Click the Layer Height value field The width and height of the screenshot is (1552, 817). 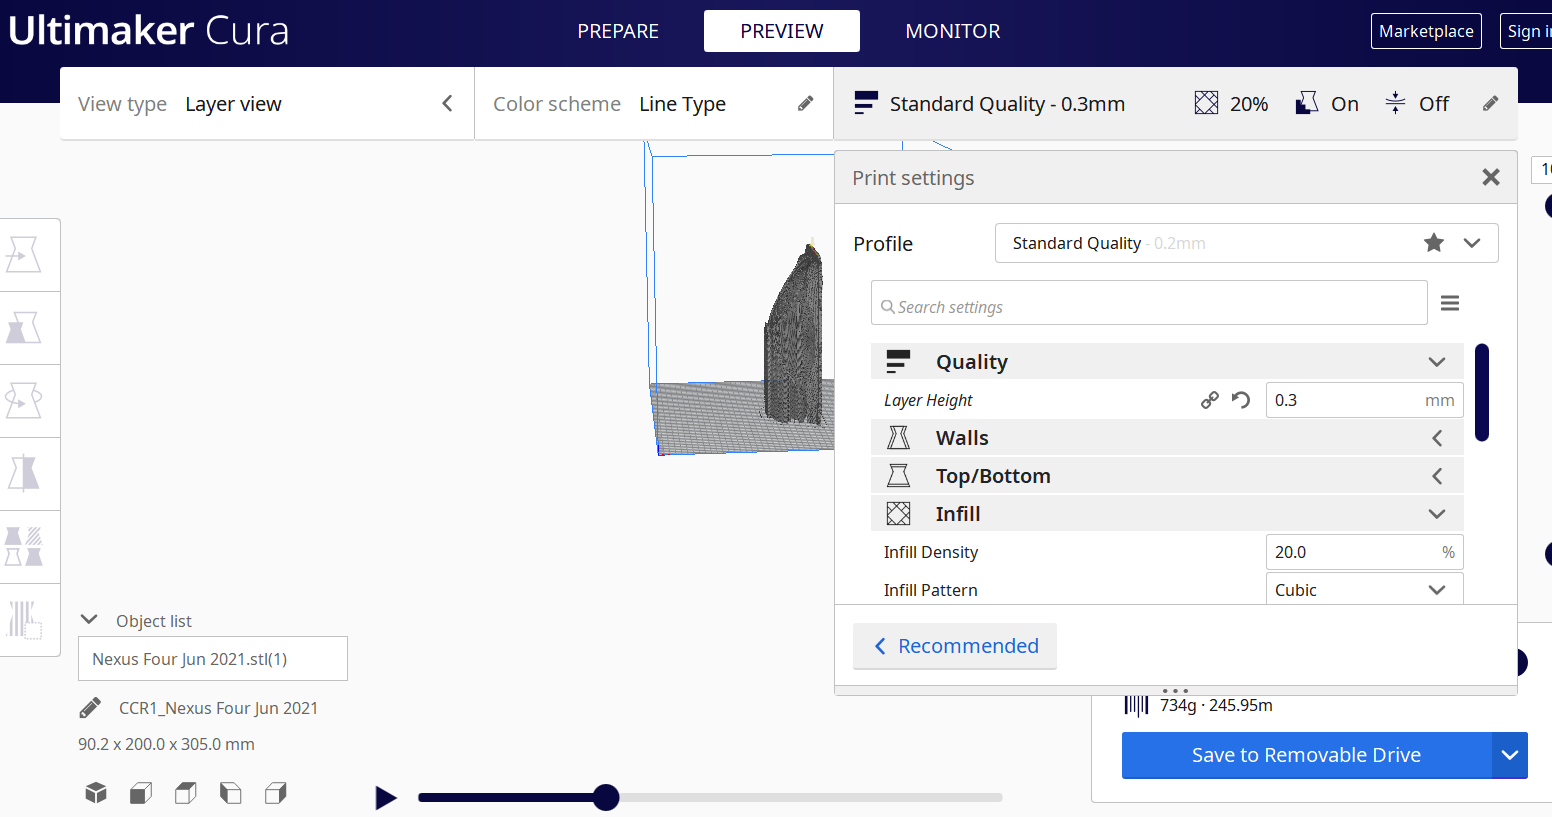(1365, 400)
